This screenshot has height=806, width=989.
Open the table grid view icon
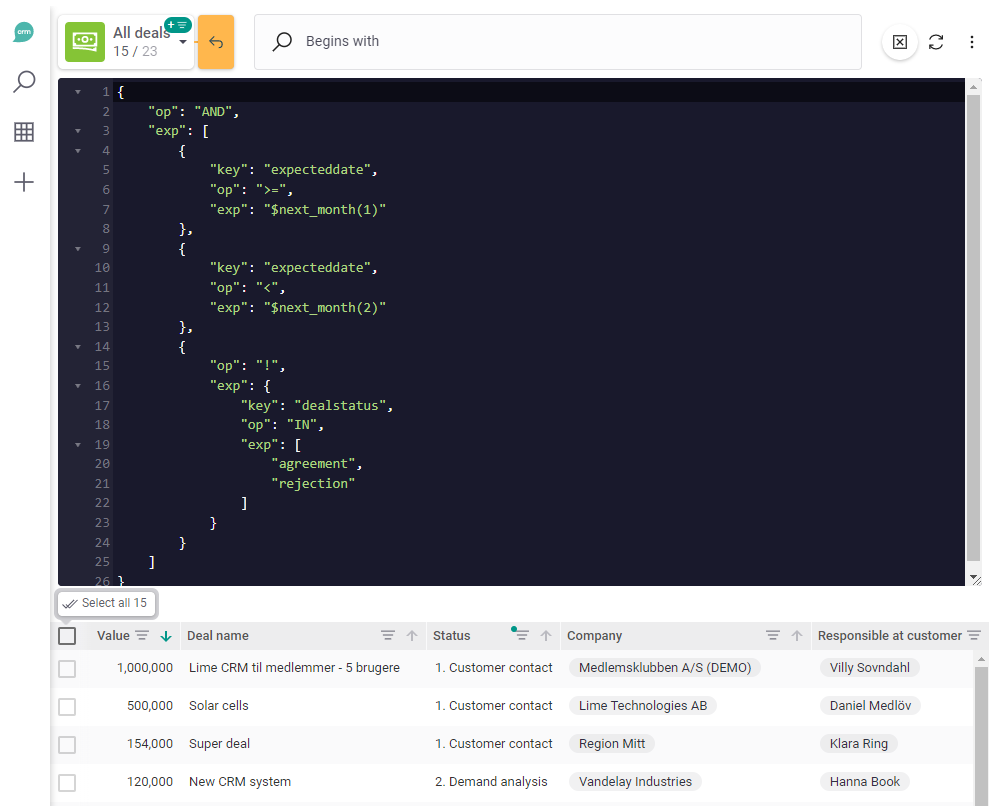pyautogui.click(x=24, y=132)
